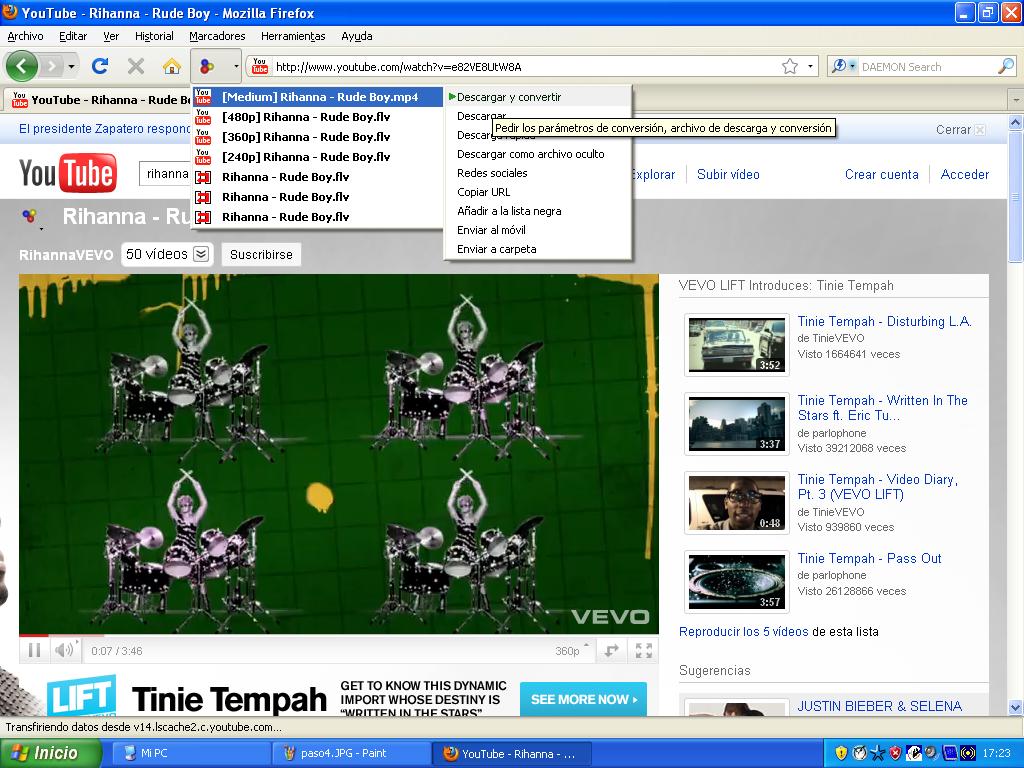Click the Suscribirse button
The height and width of the screenshot is (768, 1024).
tap(261, 255)
